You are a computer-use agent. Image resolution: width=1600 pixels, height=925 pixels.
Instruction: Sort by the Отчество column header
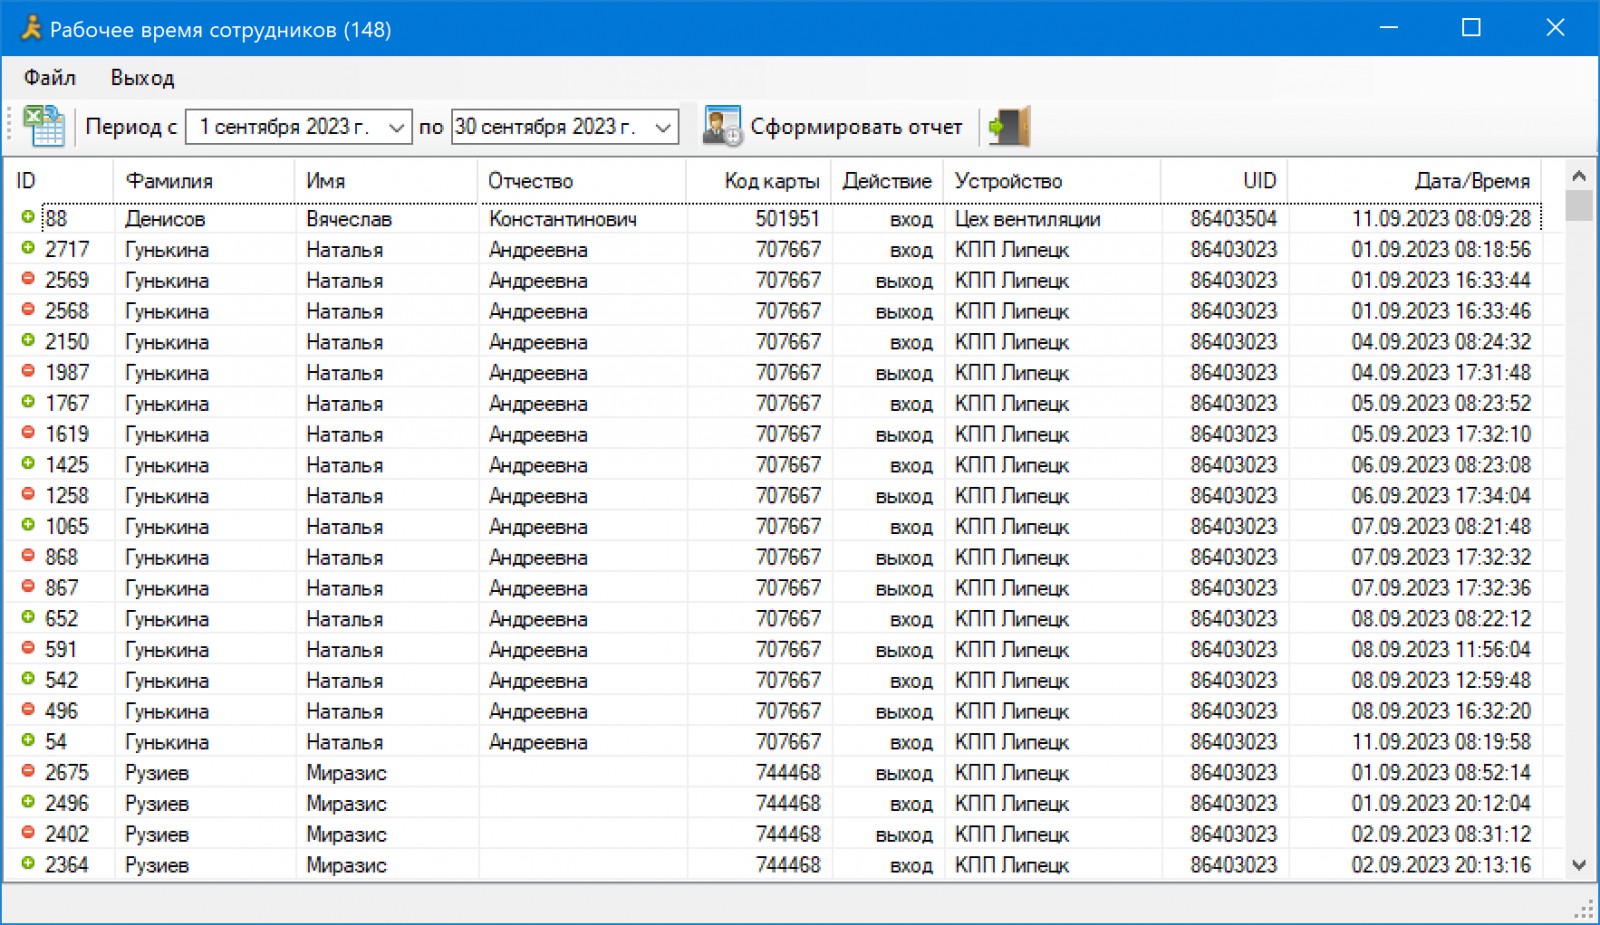click(x=582, y=181)
